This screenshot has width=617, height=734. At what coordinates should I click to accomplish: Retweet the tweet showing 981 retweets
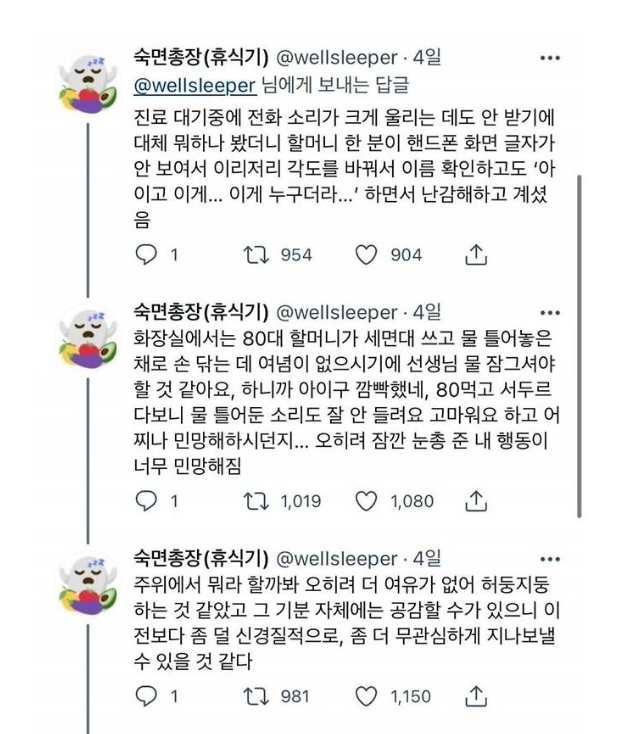[256, 696]
